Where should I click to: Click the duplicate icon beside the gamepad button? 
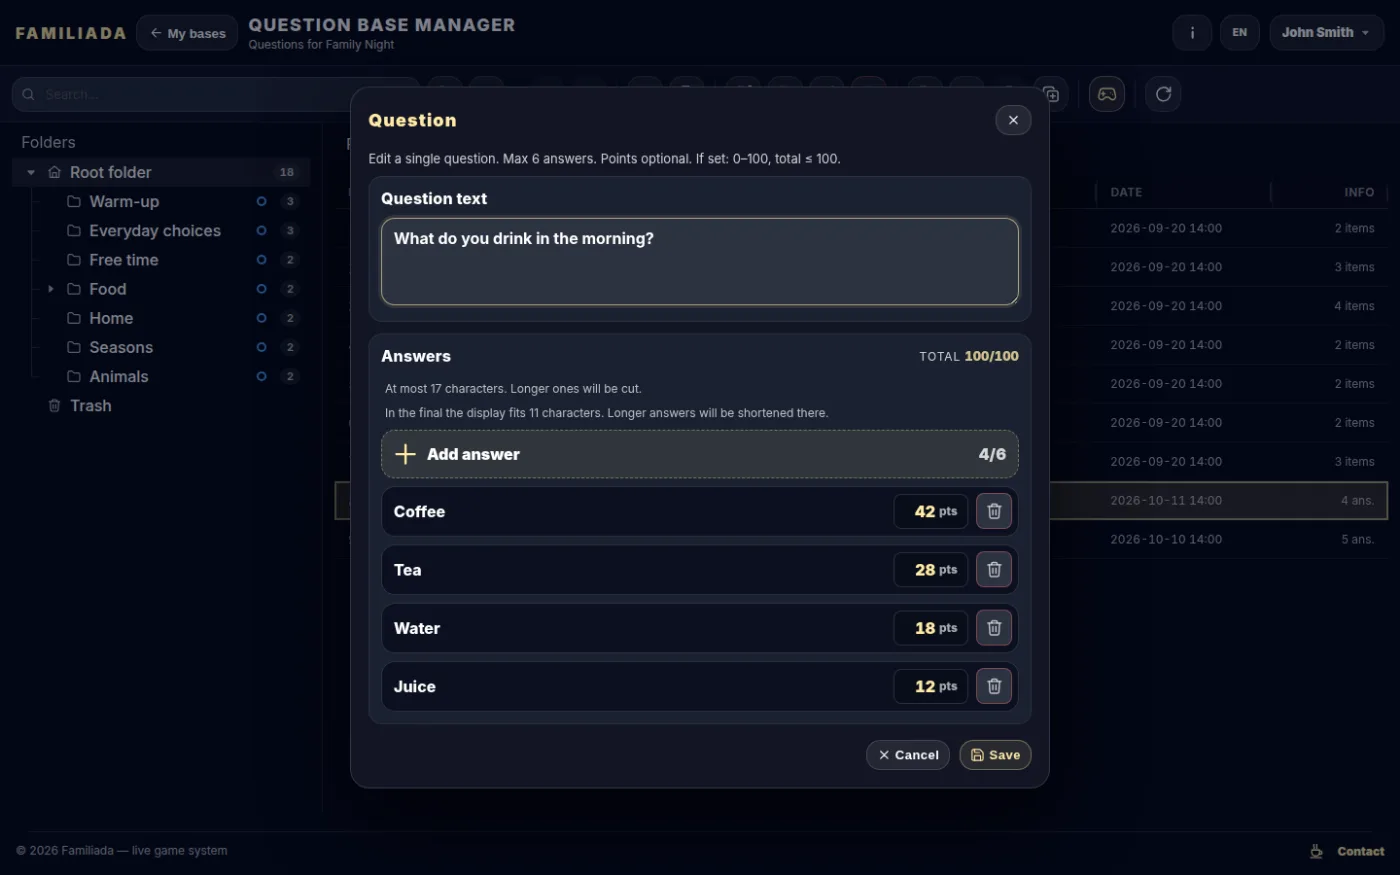1051,94
